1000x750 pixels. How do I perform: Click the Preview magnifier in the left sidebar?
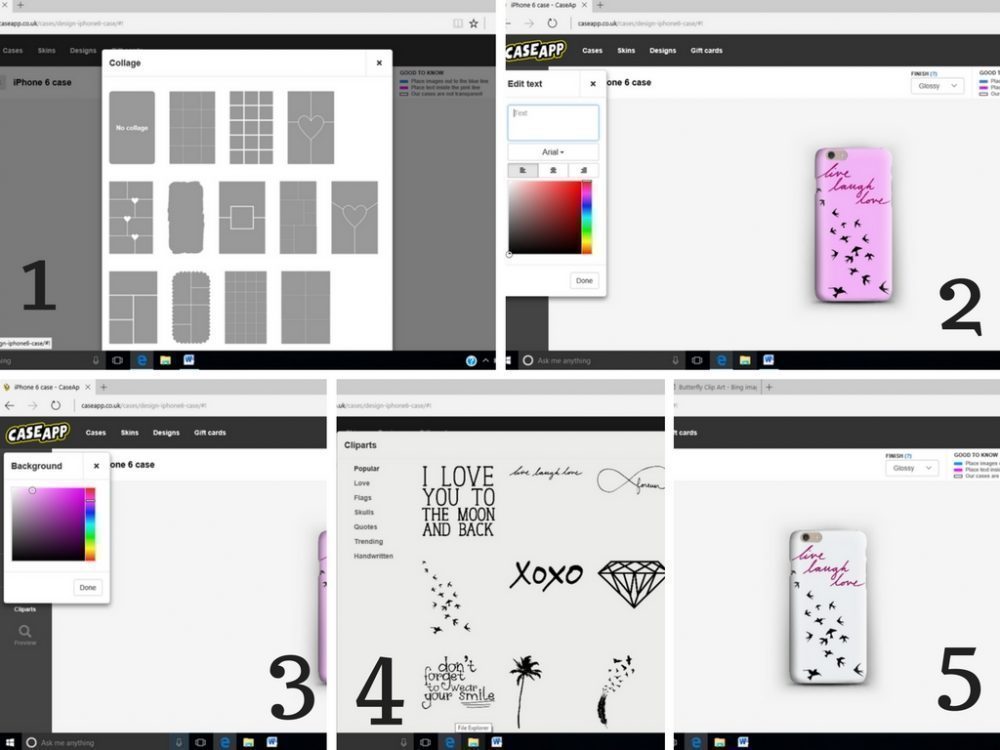(25, 632)
